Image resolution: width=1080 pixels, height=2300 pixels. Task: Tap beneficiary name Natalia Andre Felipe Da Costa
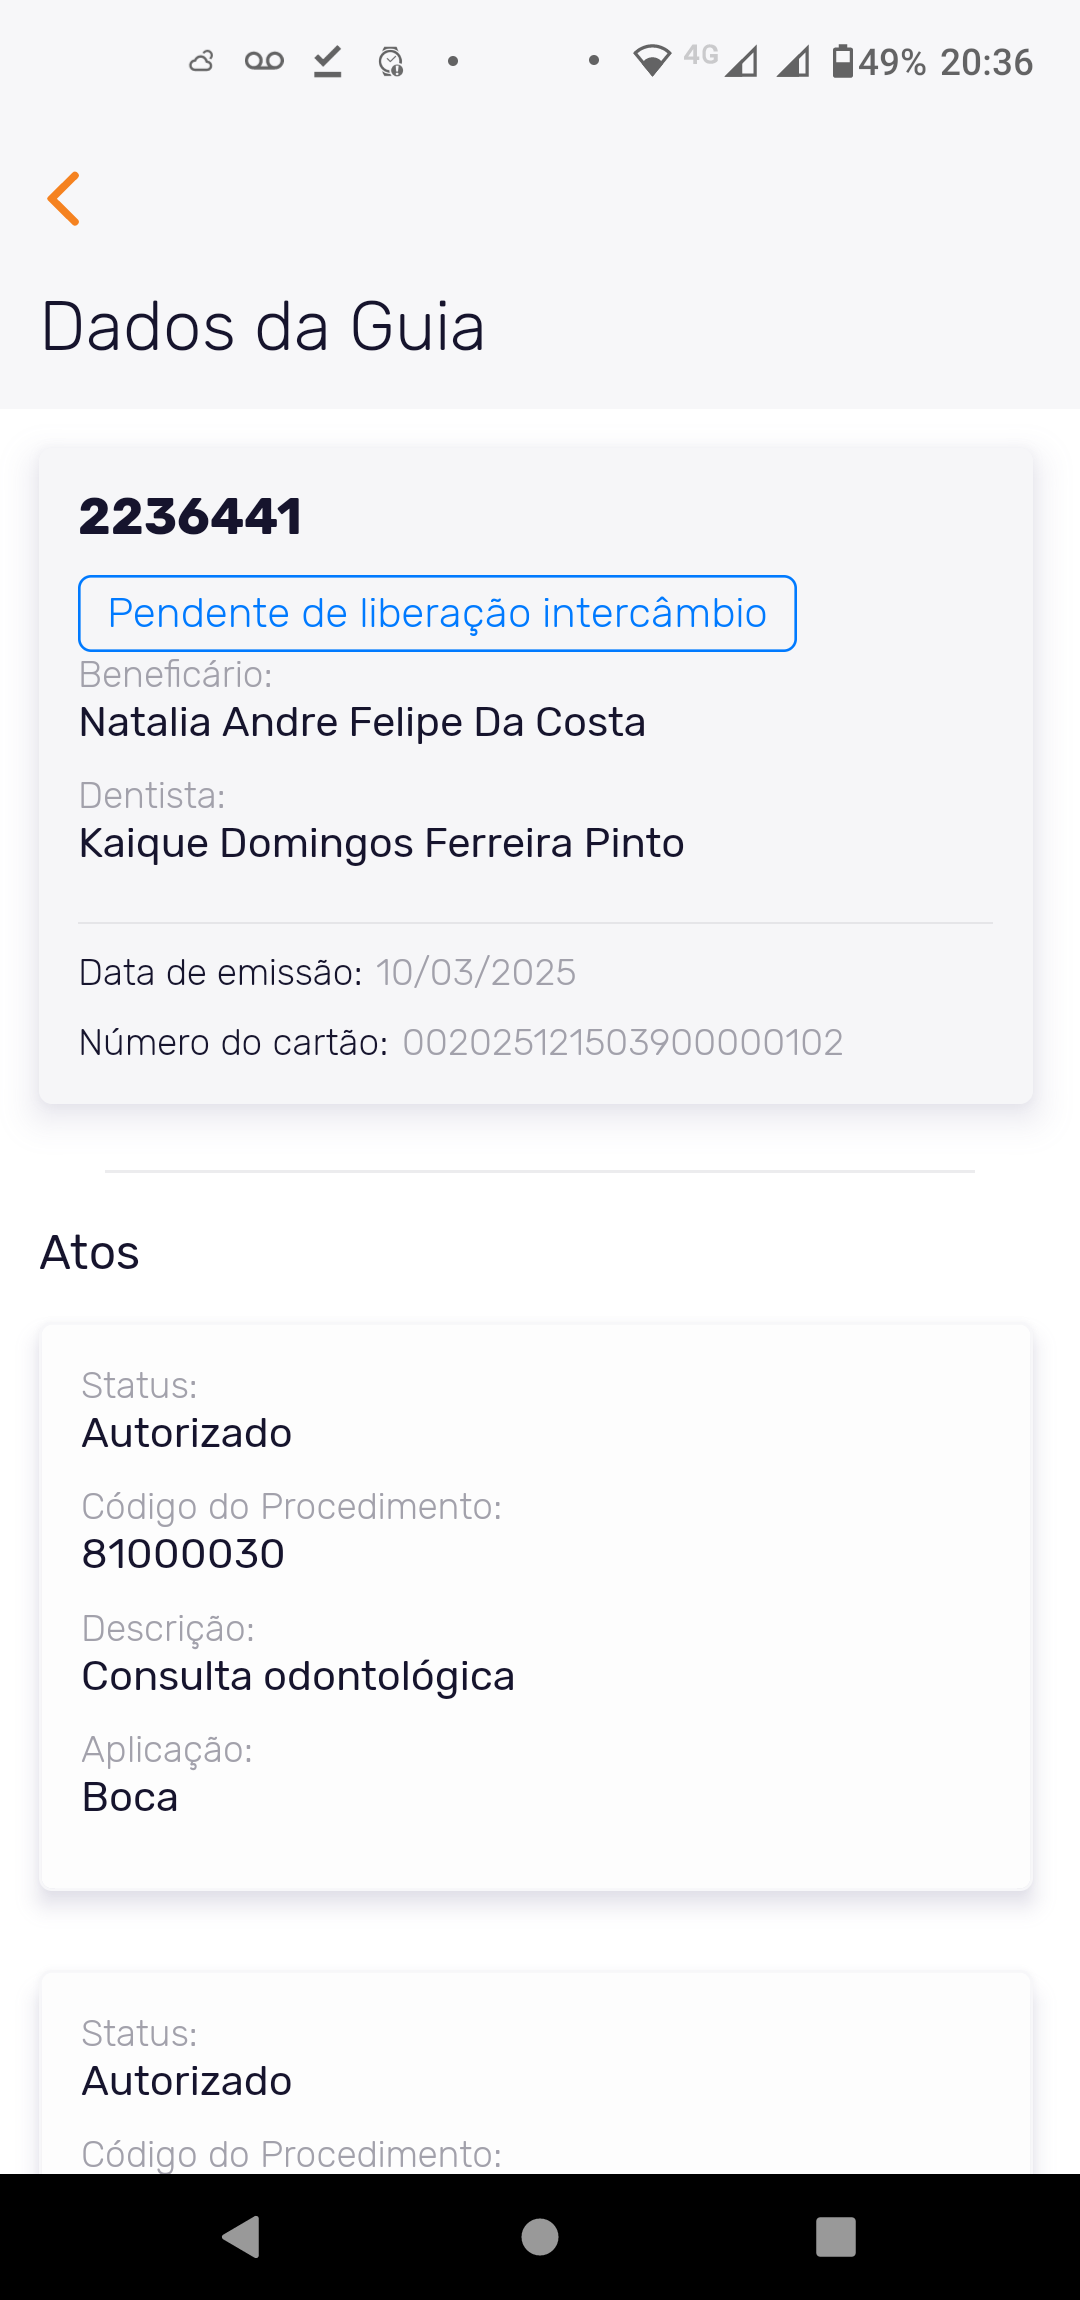[362, 722]
